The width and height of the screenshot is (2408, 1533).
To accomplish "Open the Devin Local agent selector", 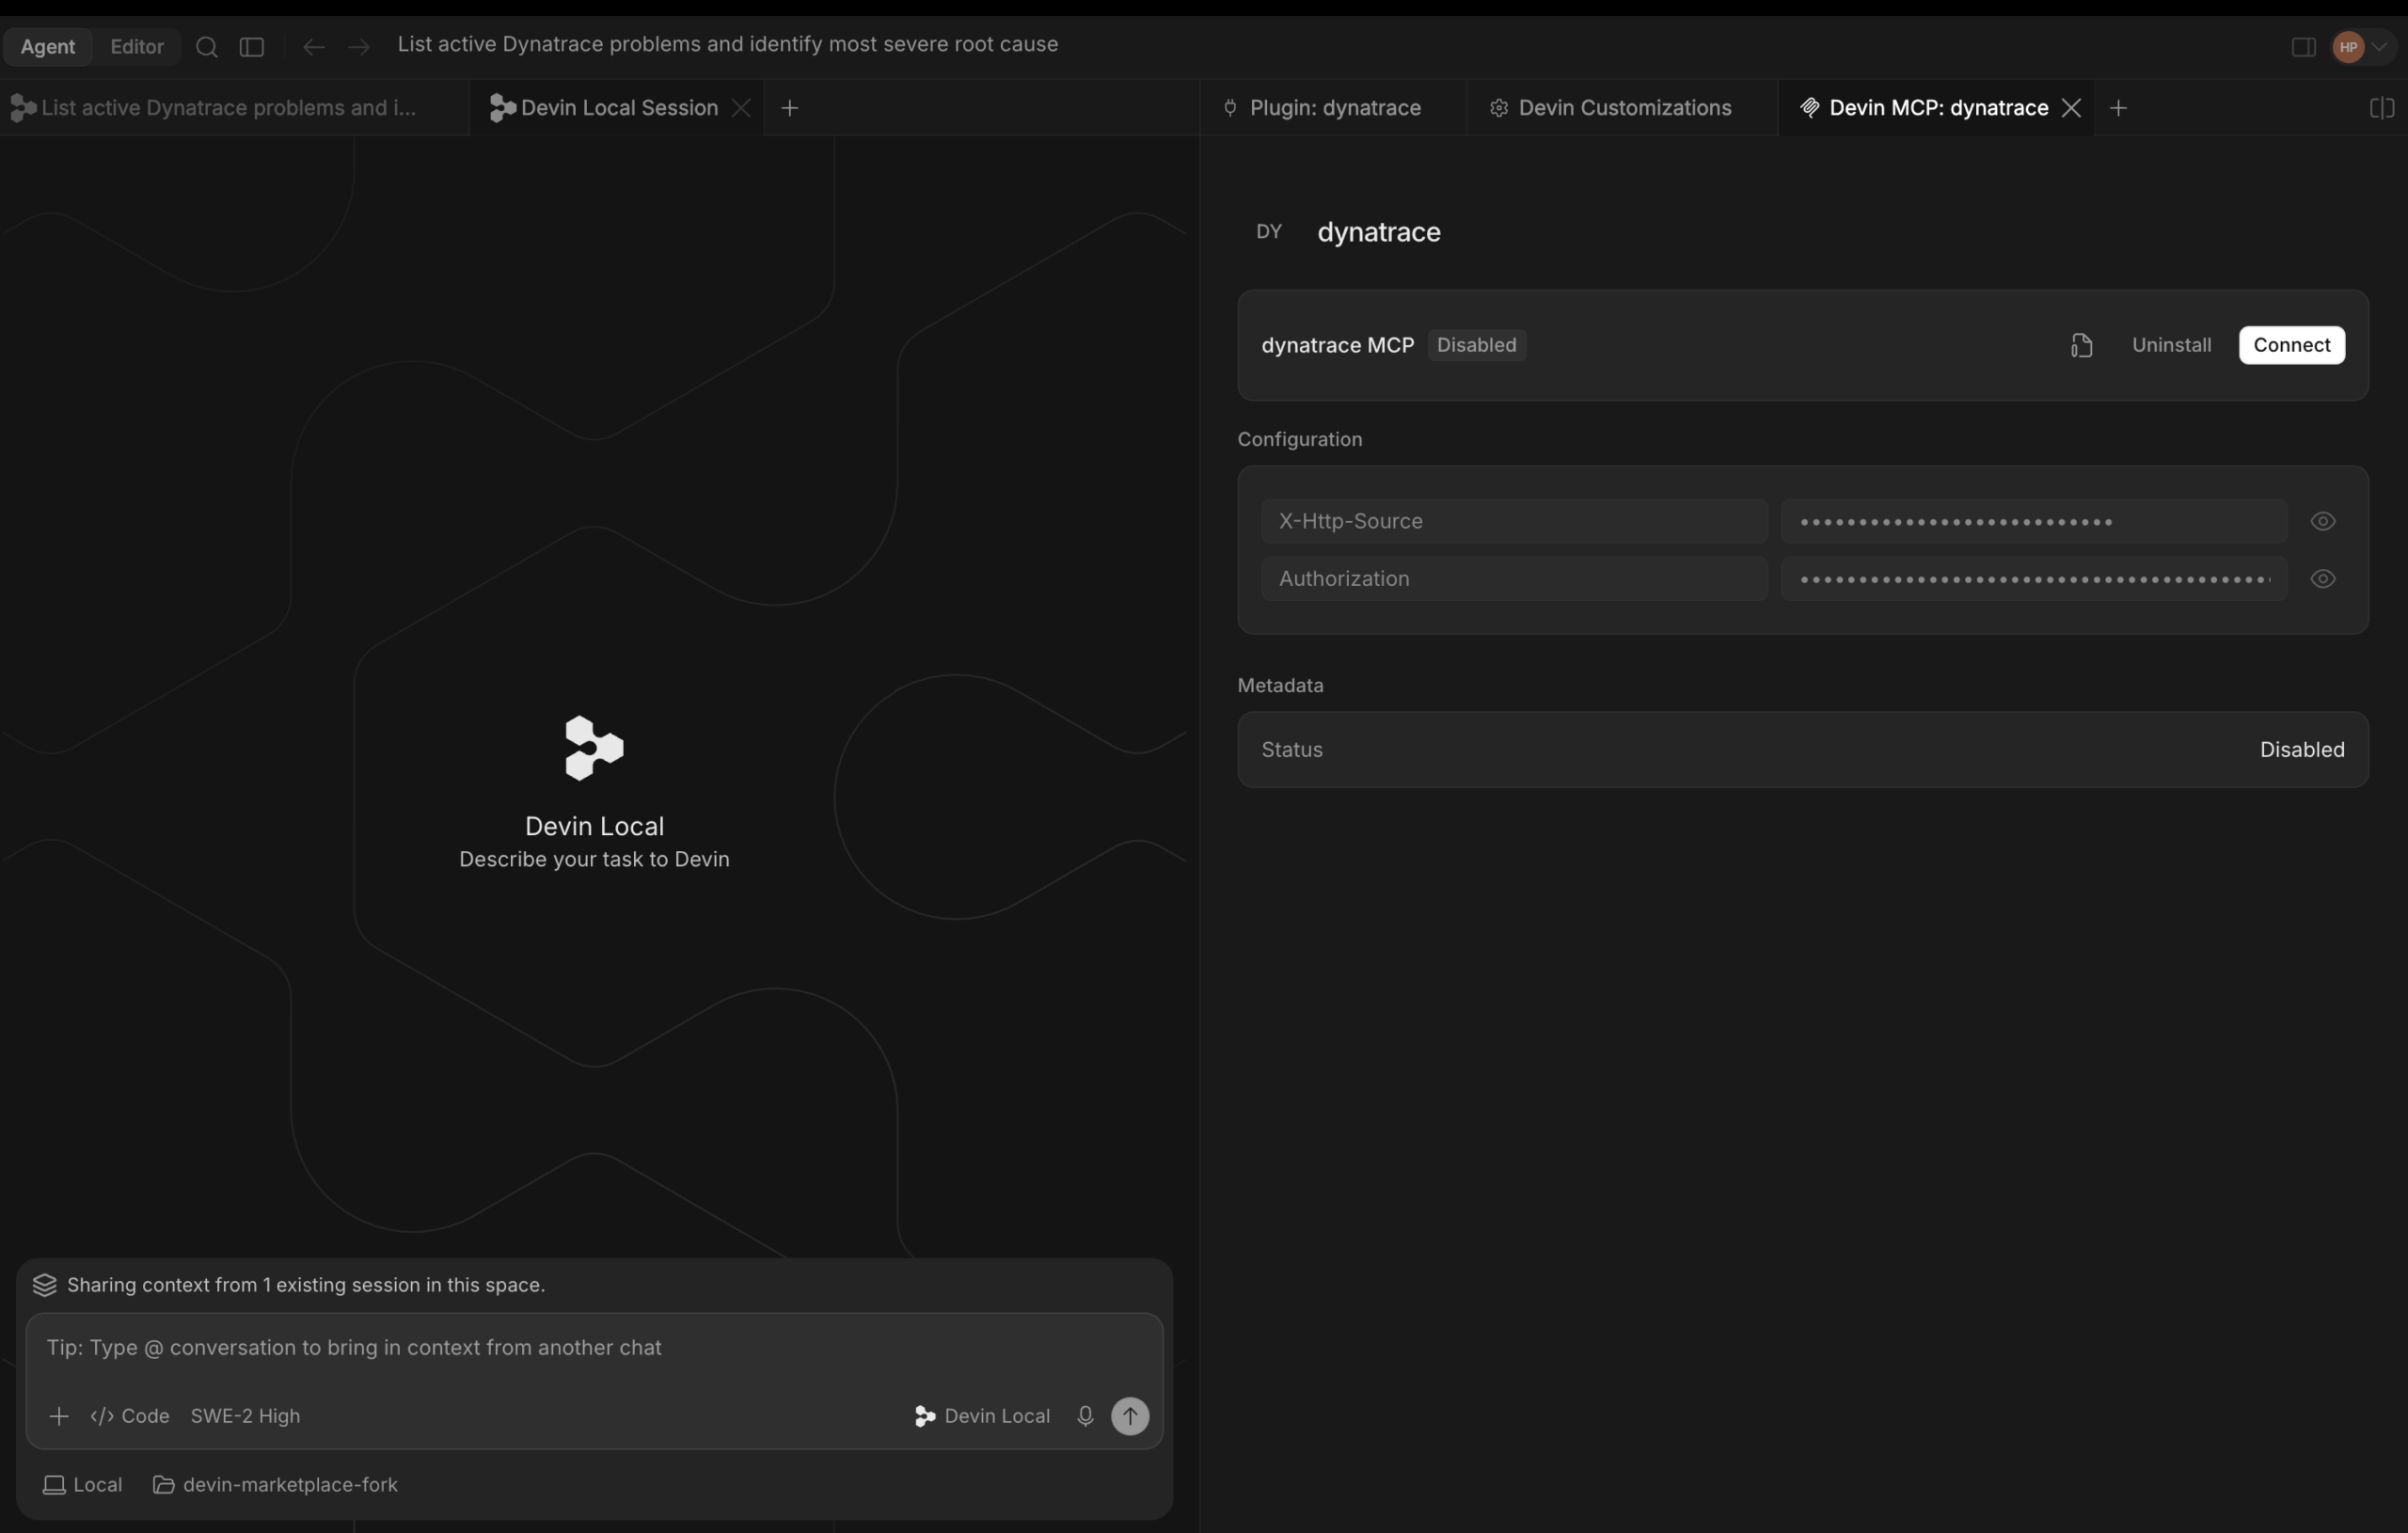I will tap(982, 1416).
